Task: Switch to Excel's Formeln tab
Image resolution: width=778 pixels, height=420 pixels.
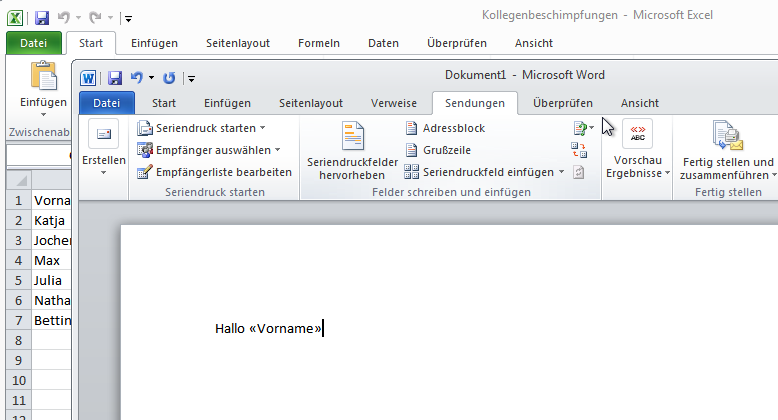Action: (319, 43)
